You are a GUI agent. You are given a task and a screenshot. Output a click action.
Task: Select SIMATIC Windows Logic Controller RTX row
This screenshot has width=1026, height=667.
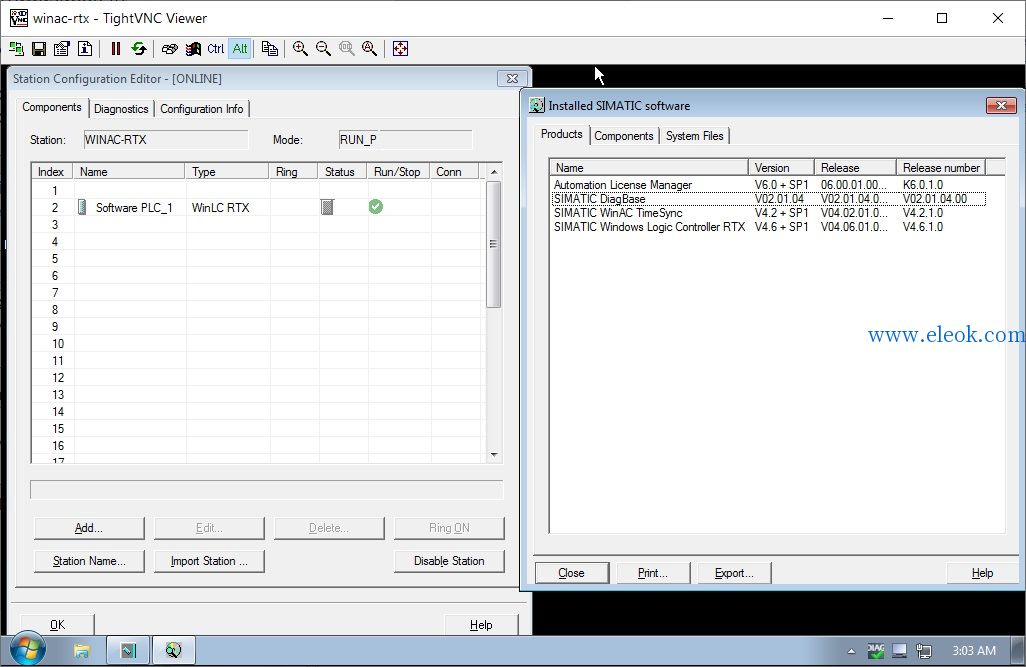[768, 227]
